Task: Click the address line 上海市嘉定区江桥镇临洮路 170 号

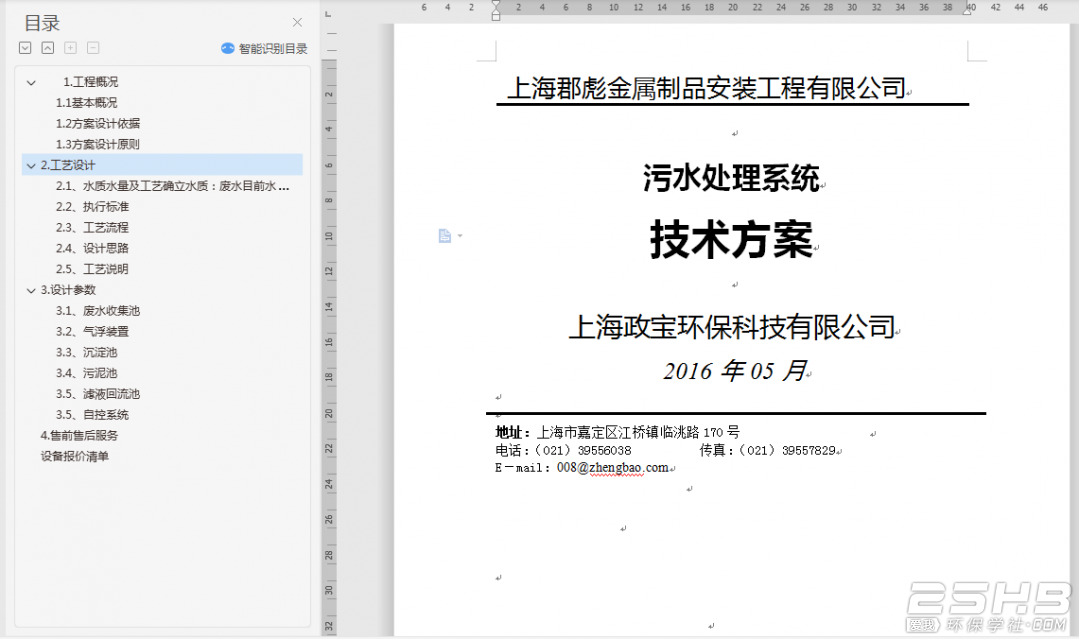Action: [638, 432]
